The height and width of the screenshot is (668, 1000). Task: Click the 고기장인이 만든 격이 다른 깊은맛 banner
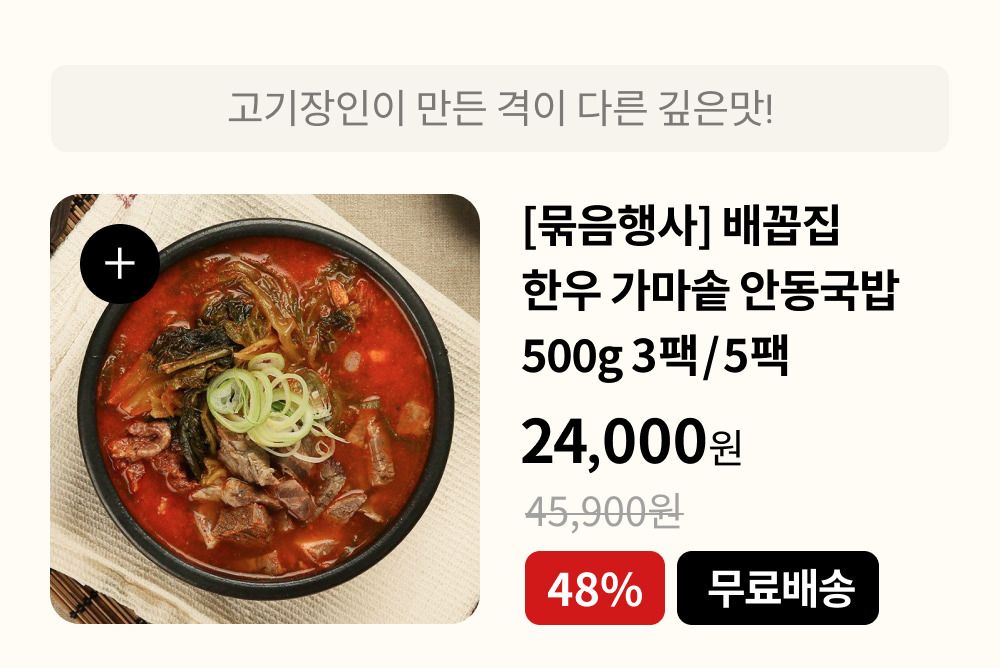[499, 108]
